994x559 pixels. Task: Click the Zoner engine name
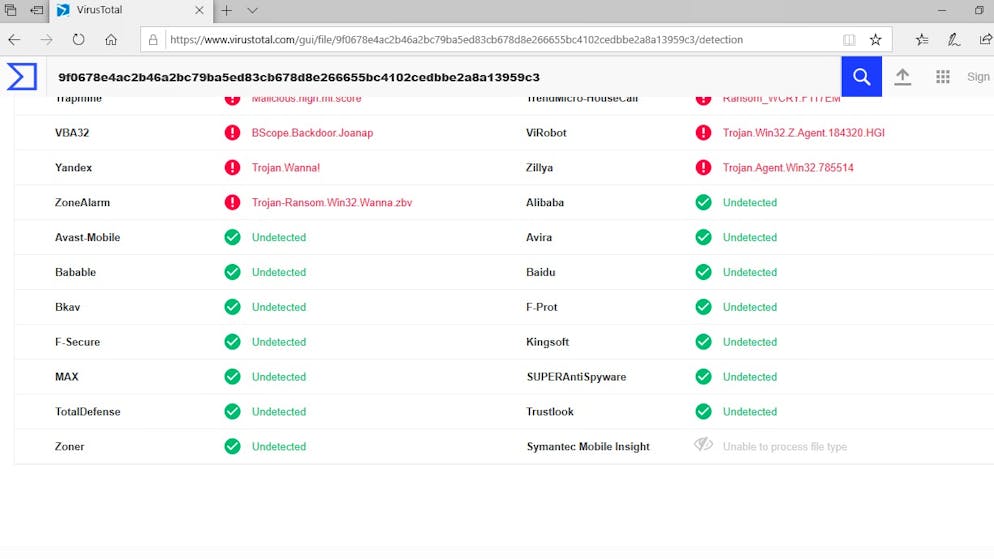(70, 446)
